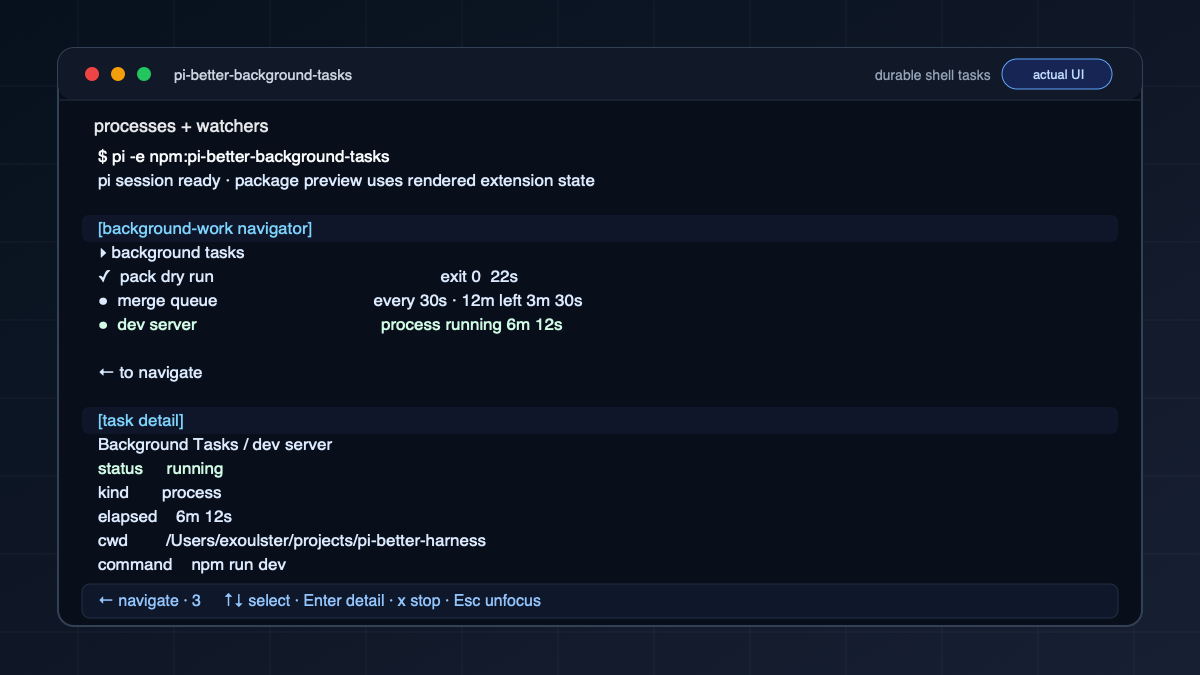Click the 'status' field label
Screen dimensions: 1200x675
pyautogui.click(x=120, y=469)
